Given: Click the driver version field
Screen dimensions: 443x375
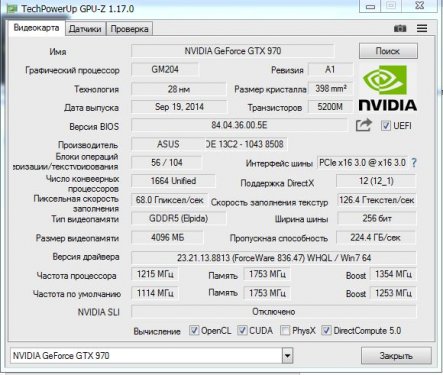Looking at the screenshot, I should click(x=274, y=258).
